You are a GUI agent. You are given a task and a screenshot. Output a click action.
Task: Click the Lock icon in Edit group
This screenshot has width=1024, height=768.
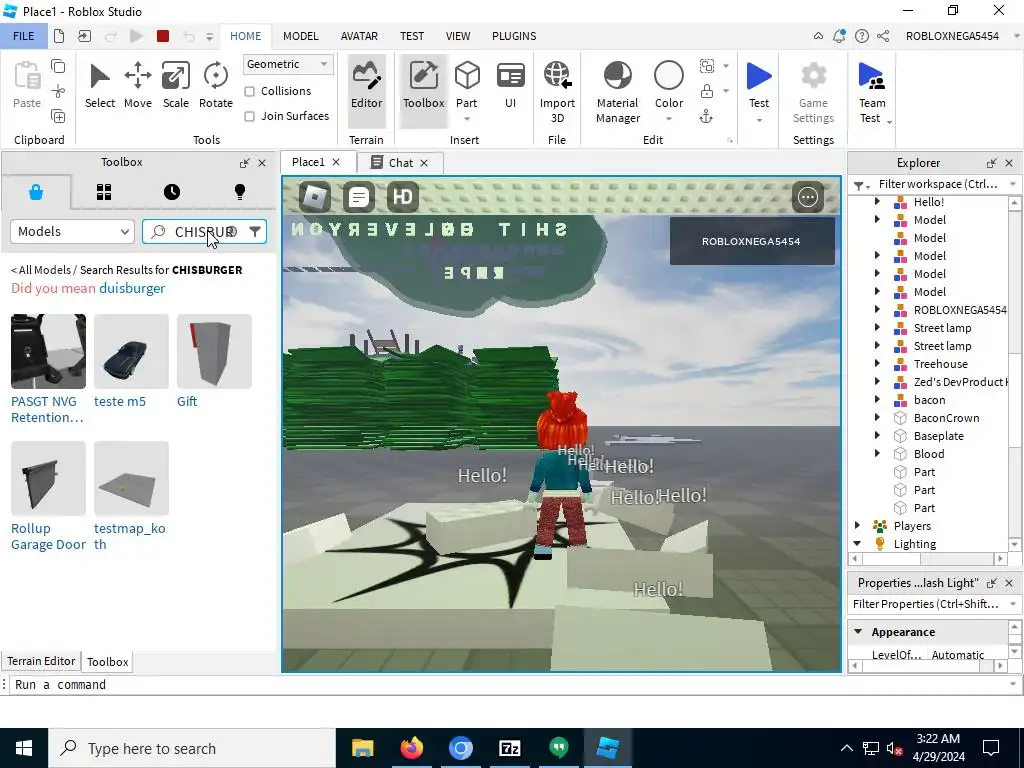(707, 91)
